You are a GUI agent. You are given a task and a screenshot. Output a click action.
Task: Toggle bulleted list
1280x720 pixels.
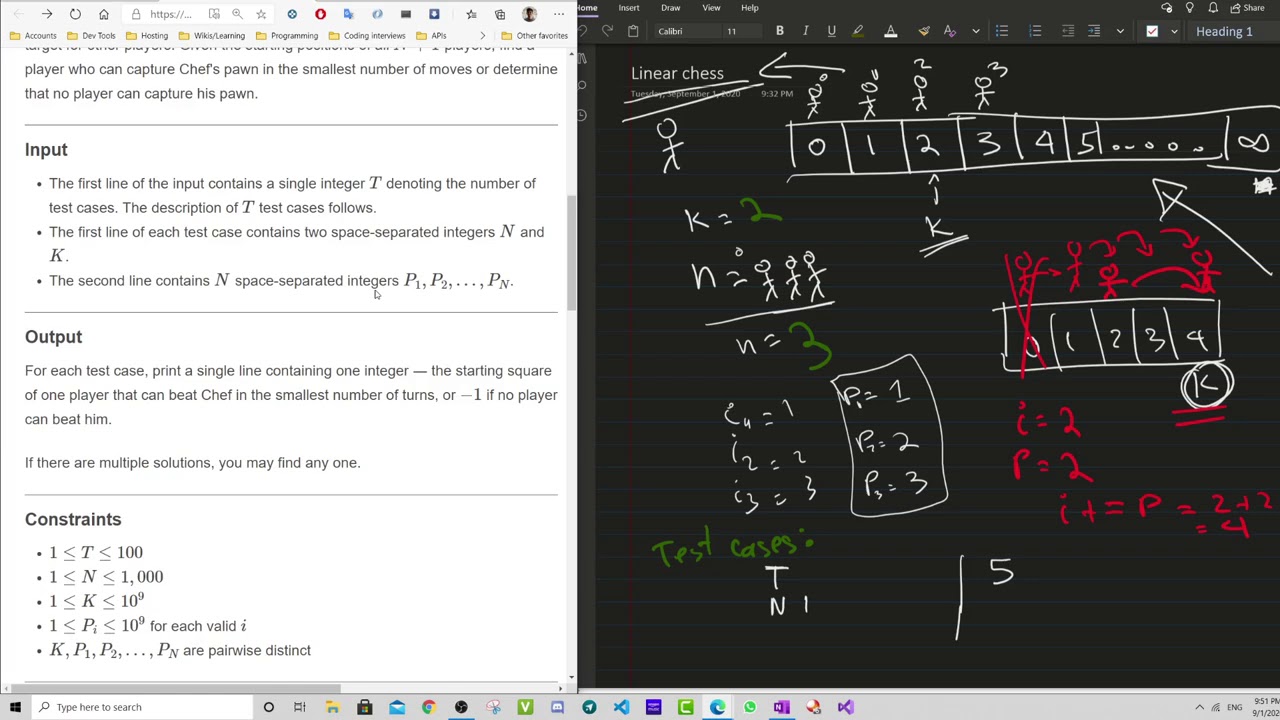coord(1002,31)
